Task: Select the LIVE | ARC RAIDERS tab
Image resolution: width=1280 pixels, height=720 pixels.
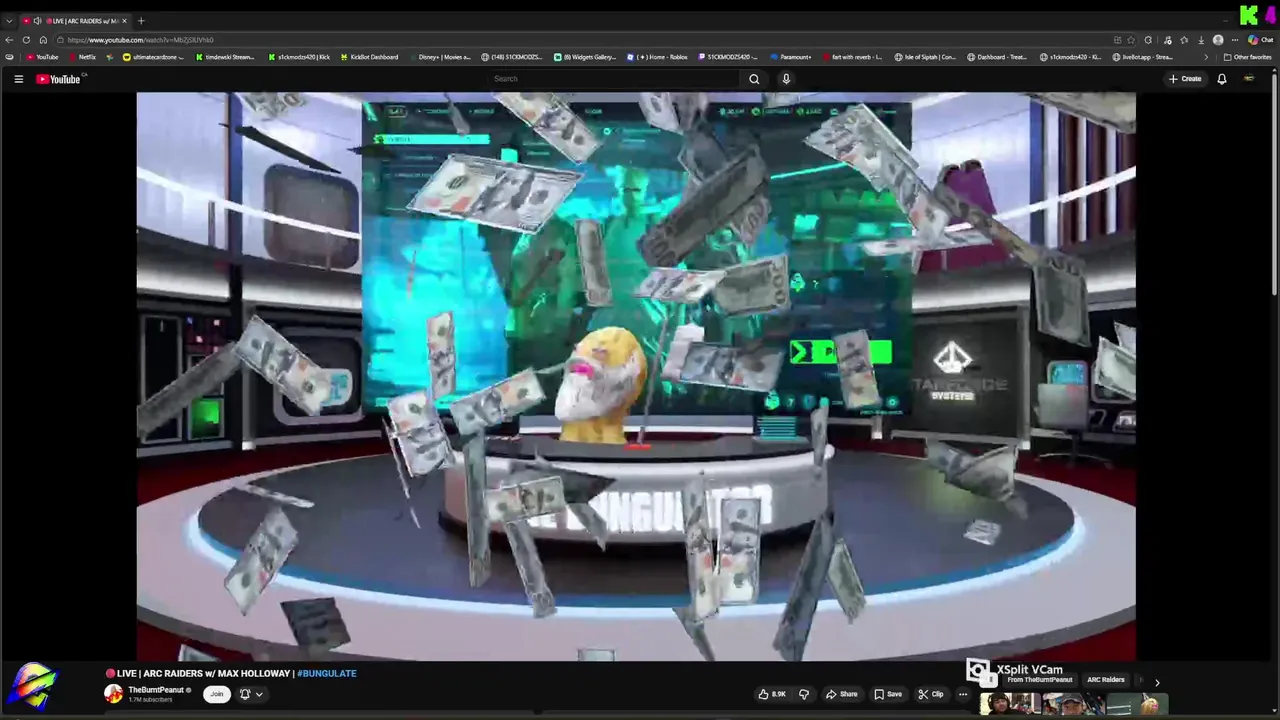Action: [75, 21]
